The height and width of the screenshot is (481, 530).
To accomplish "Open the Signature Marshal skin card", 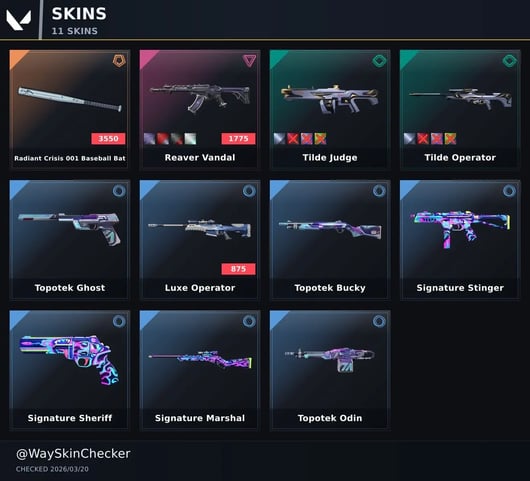I will (x=200, y=370).
